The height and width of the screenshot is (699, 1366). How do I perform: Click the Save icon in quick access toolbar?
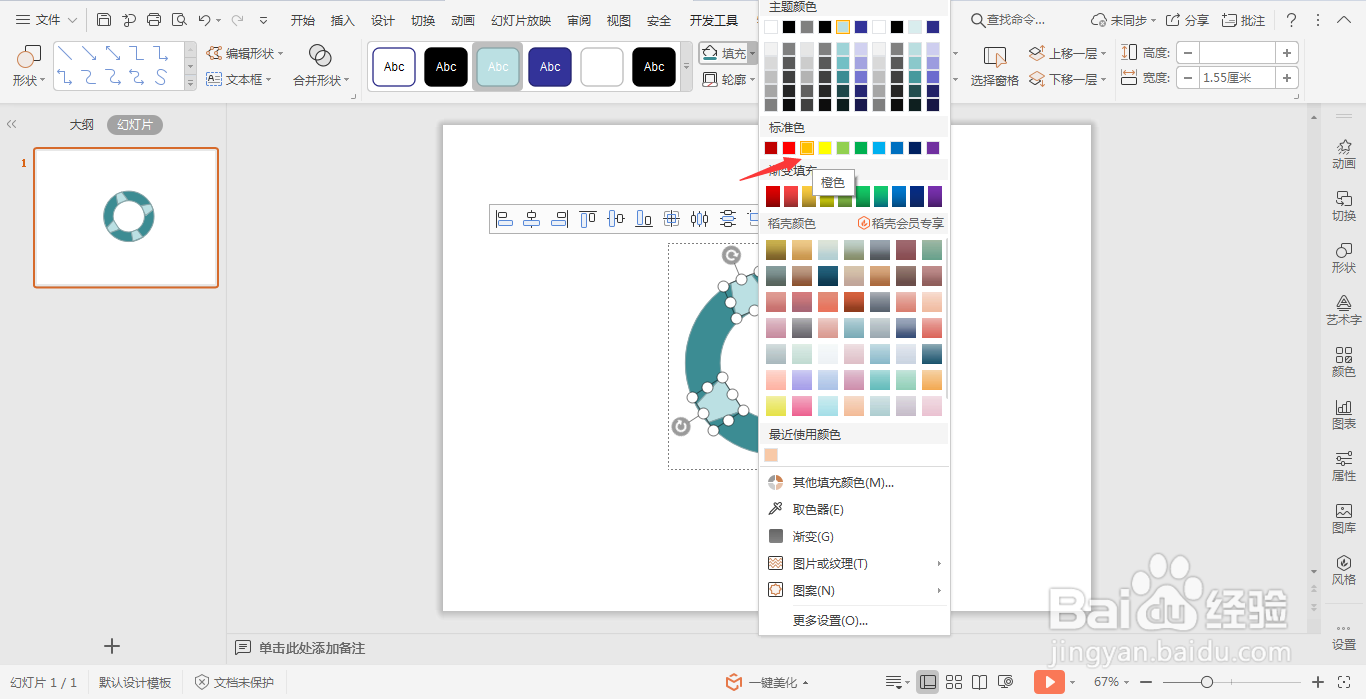pyautogui.click(x=104, y=20)
